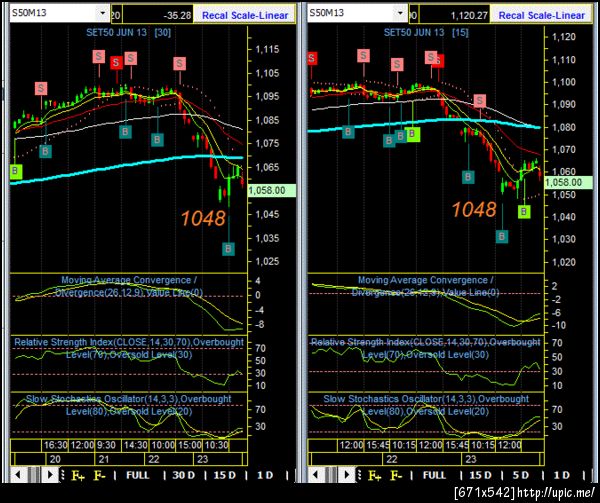The image size is (600, 503).
Task: Click the MACD indicator label in right chart
Action: click(x=426, y=286)
